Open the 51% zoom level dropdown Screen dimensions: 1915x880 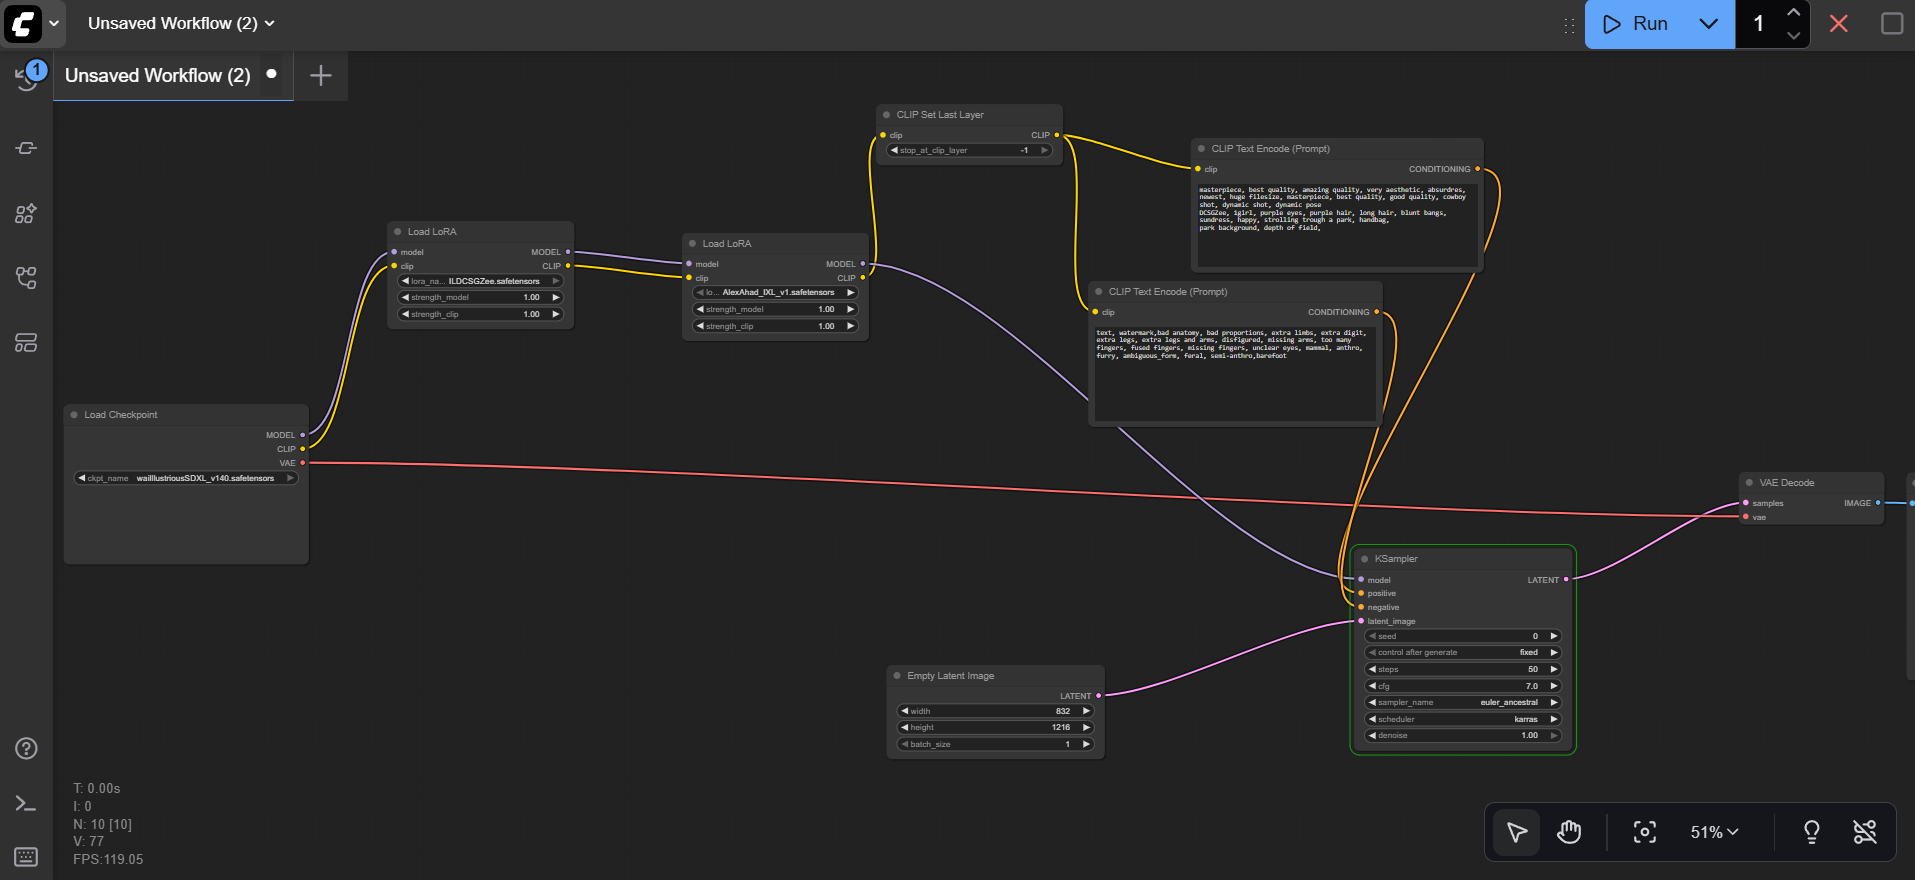pyautogui.click(x=1714, y=832)
